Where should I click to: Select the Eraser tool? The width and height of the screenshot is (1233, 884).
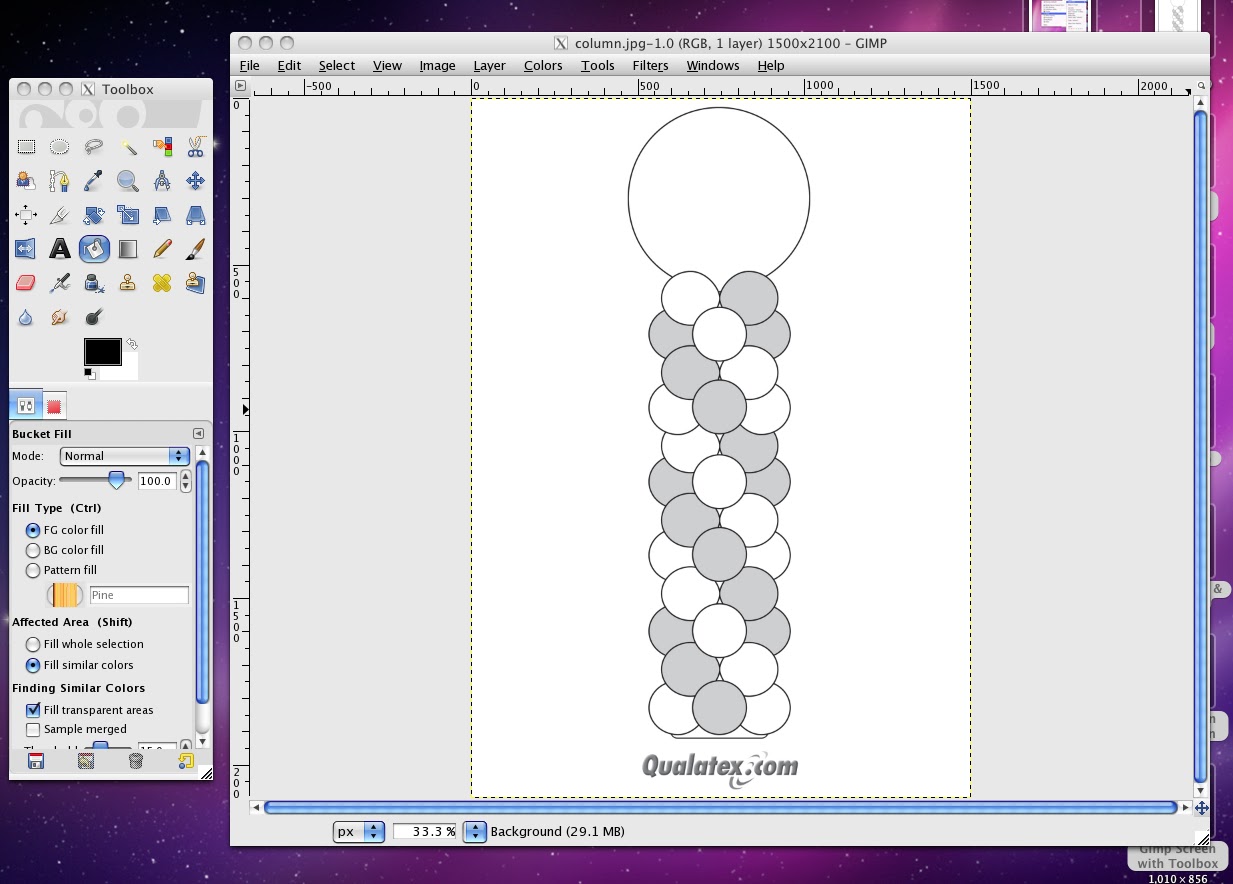tap(25, 283)
